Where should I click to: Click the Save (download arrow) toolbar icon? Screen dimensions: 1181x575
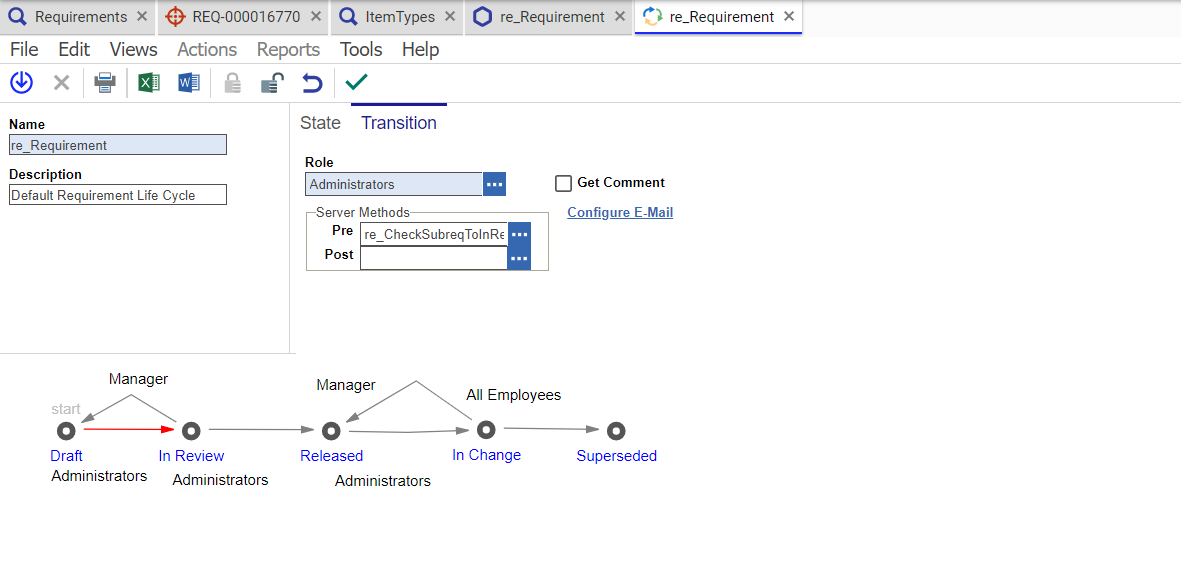[x=21, y=83]
